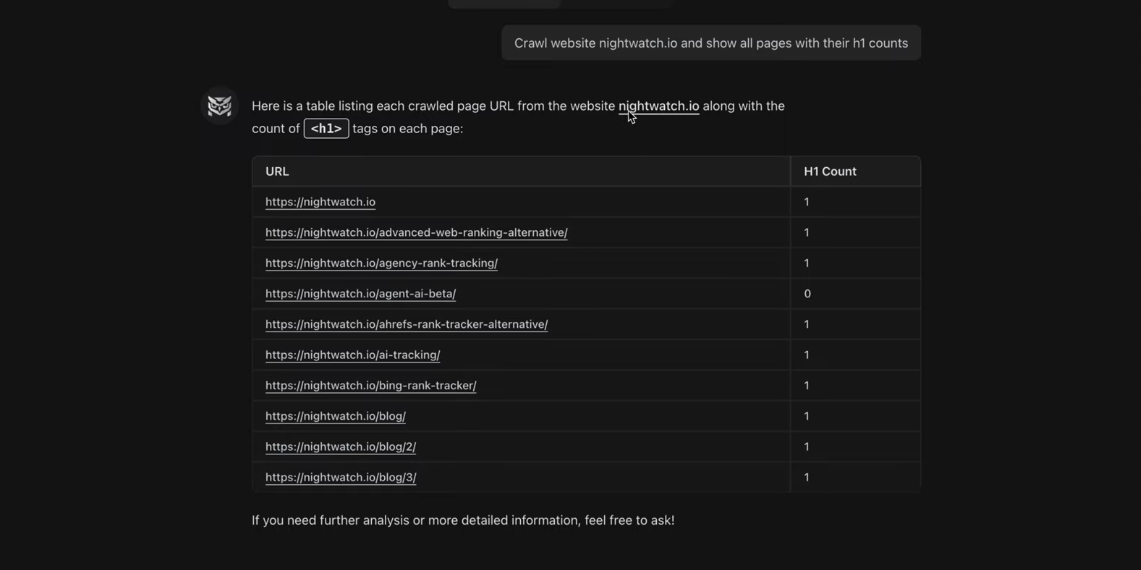Click the URL column header
1141x570 pixels.
277,171
